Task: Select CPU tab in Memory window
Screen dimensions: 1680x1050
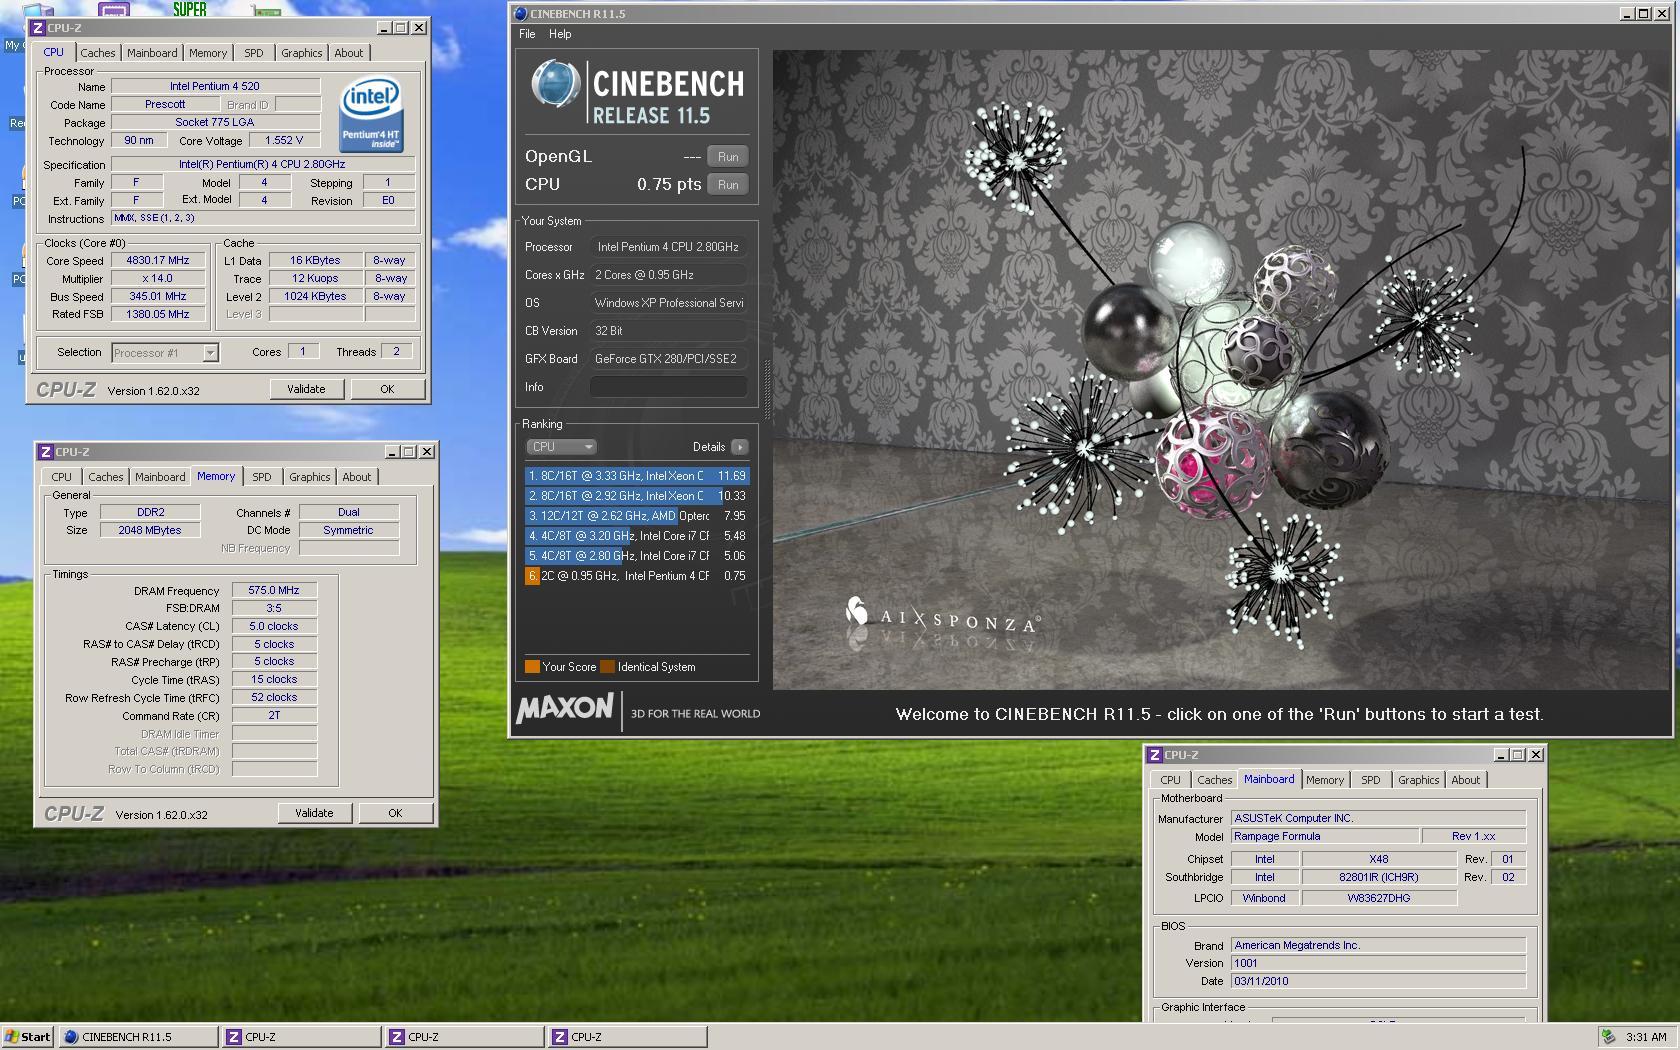Action: [x=62, y=477]
